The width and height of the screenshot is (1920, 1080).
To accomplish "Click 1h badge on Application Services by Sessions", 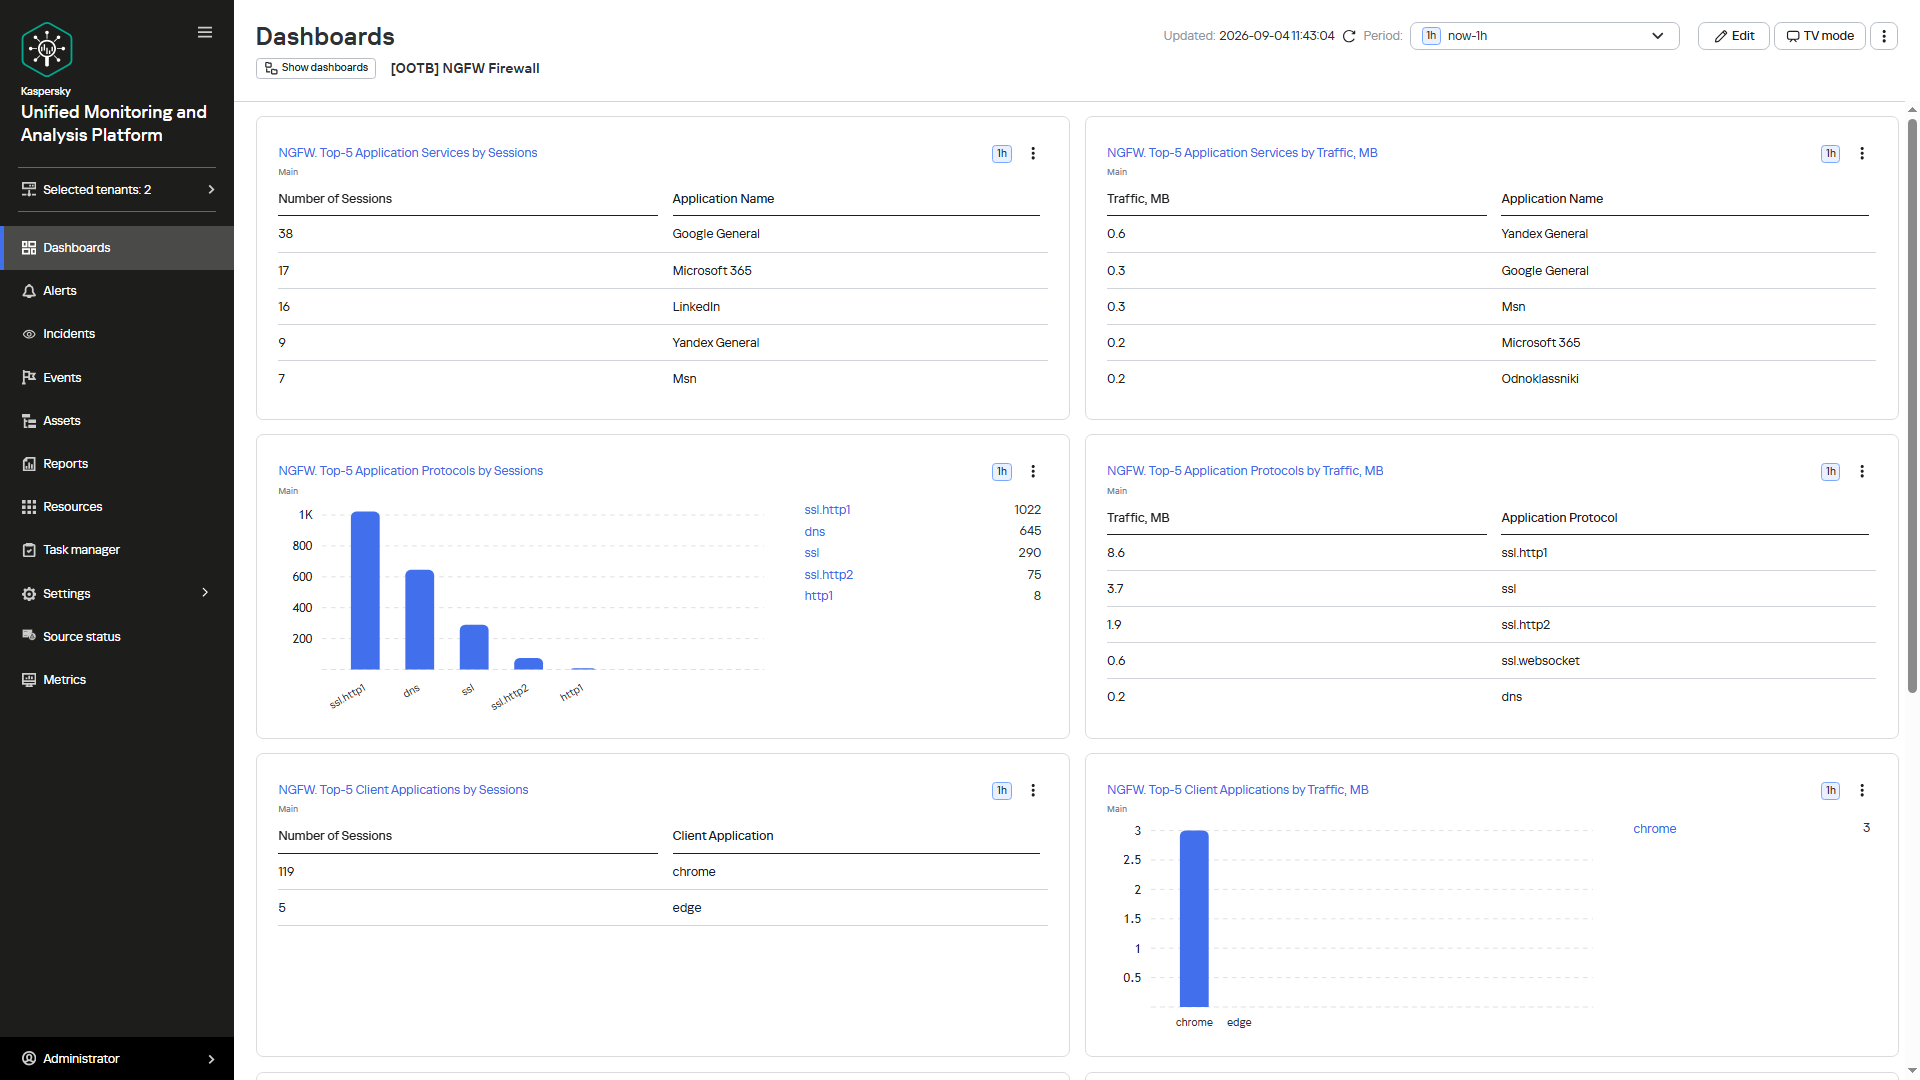I will pos(1002,154).
